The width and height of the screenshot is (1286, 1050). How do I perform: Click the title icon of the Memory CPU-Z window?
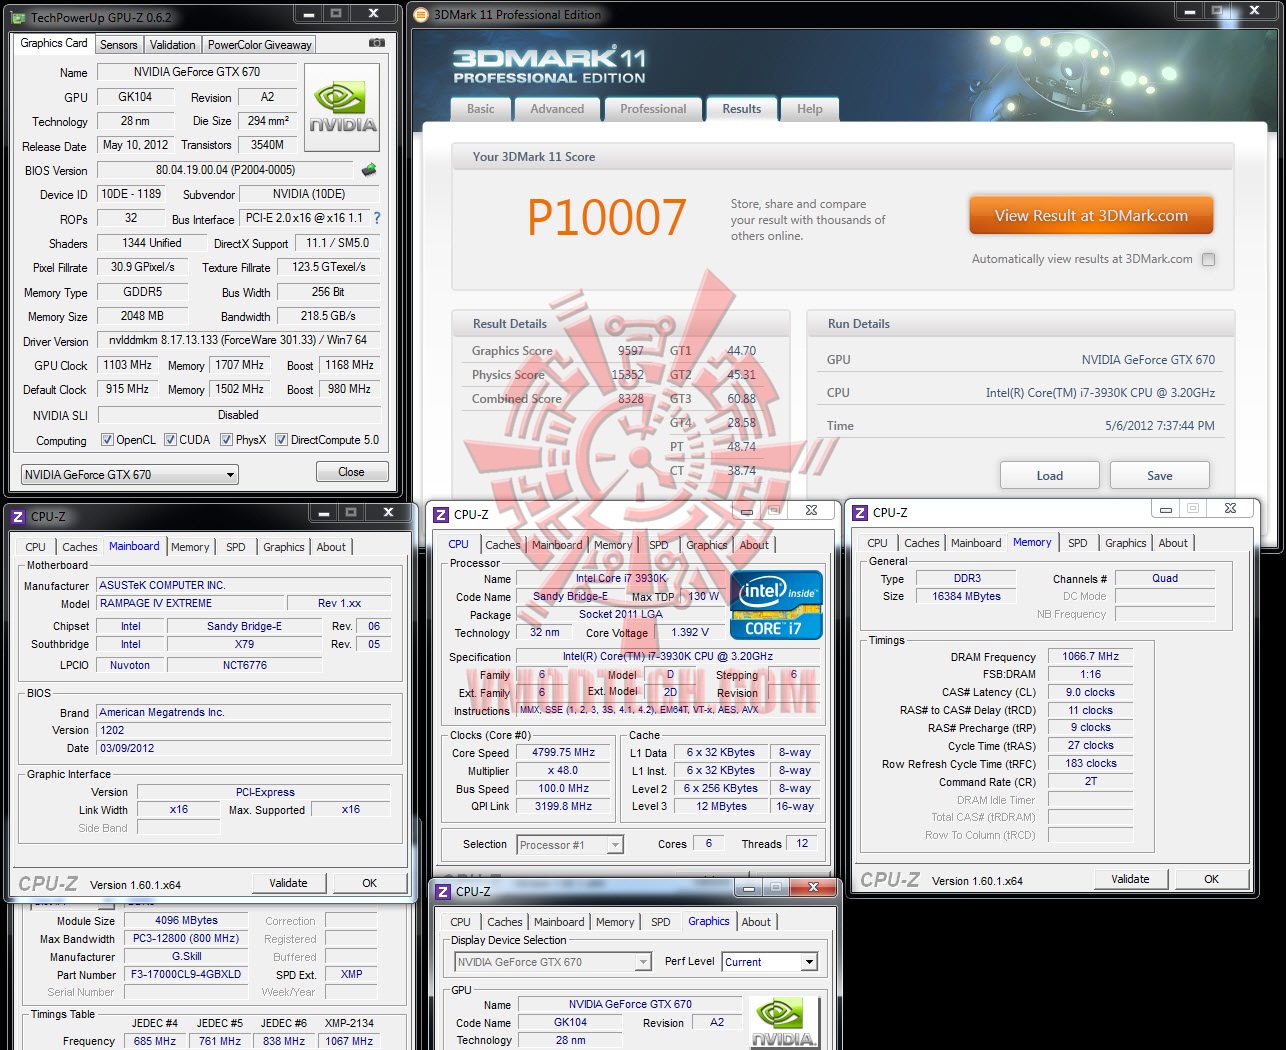[859, 513]
